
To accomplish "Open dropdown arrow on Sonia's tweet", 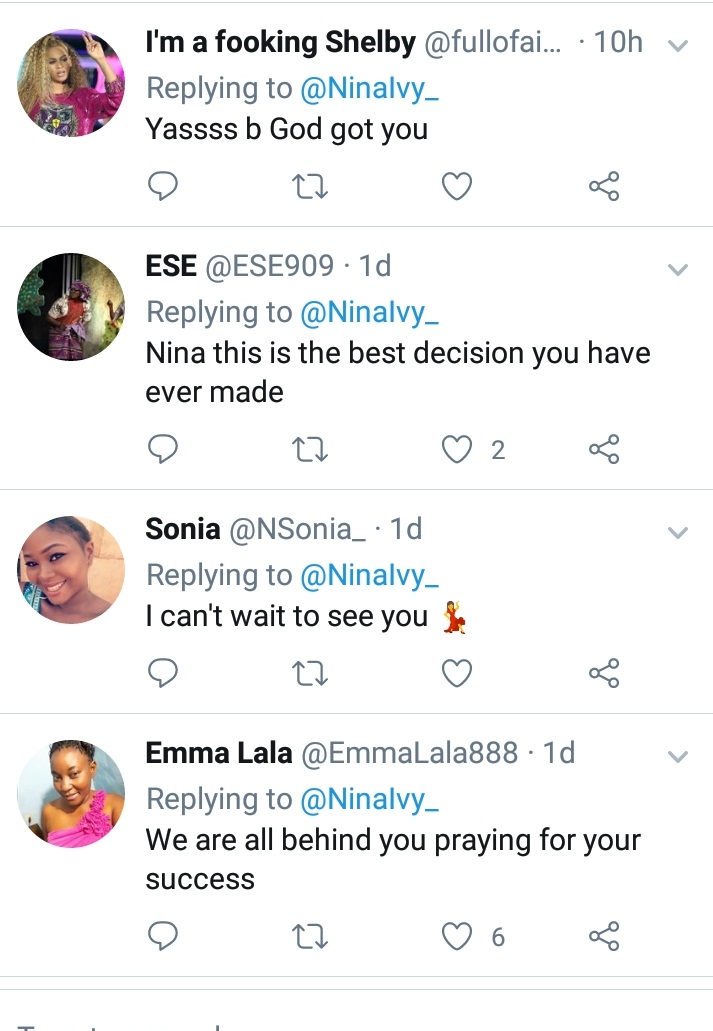I will [678, 532].
